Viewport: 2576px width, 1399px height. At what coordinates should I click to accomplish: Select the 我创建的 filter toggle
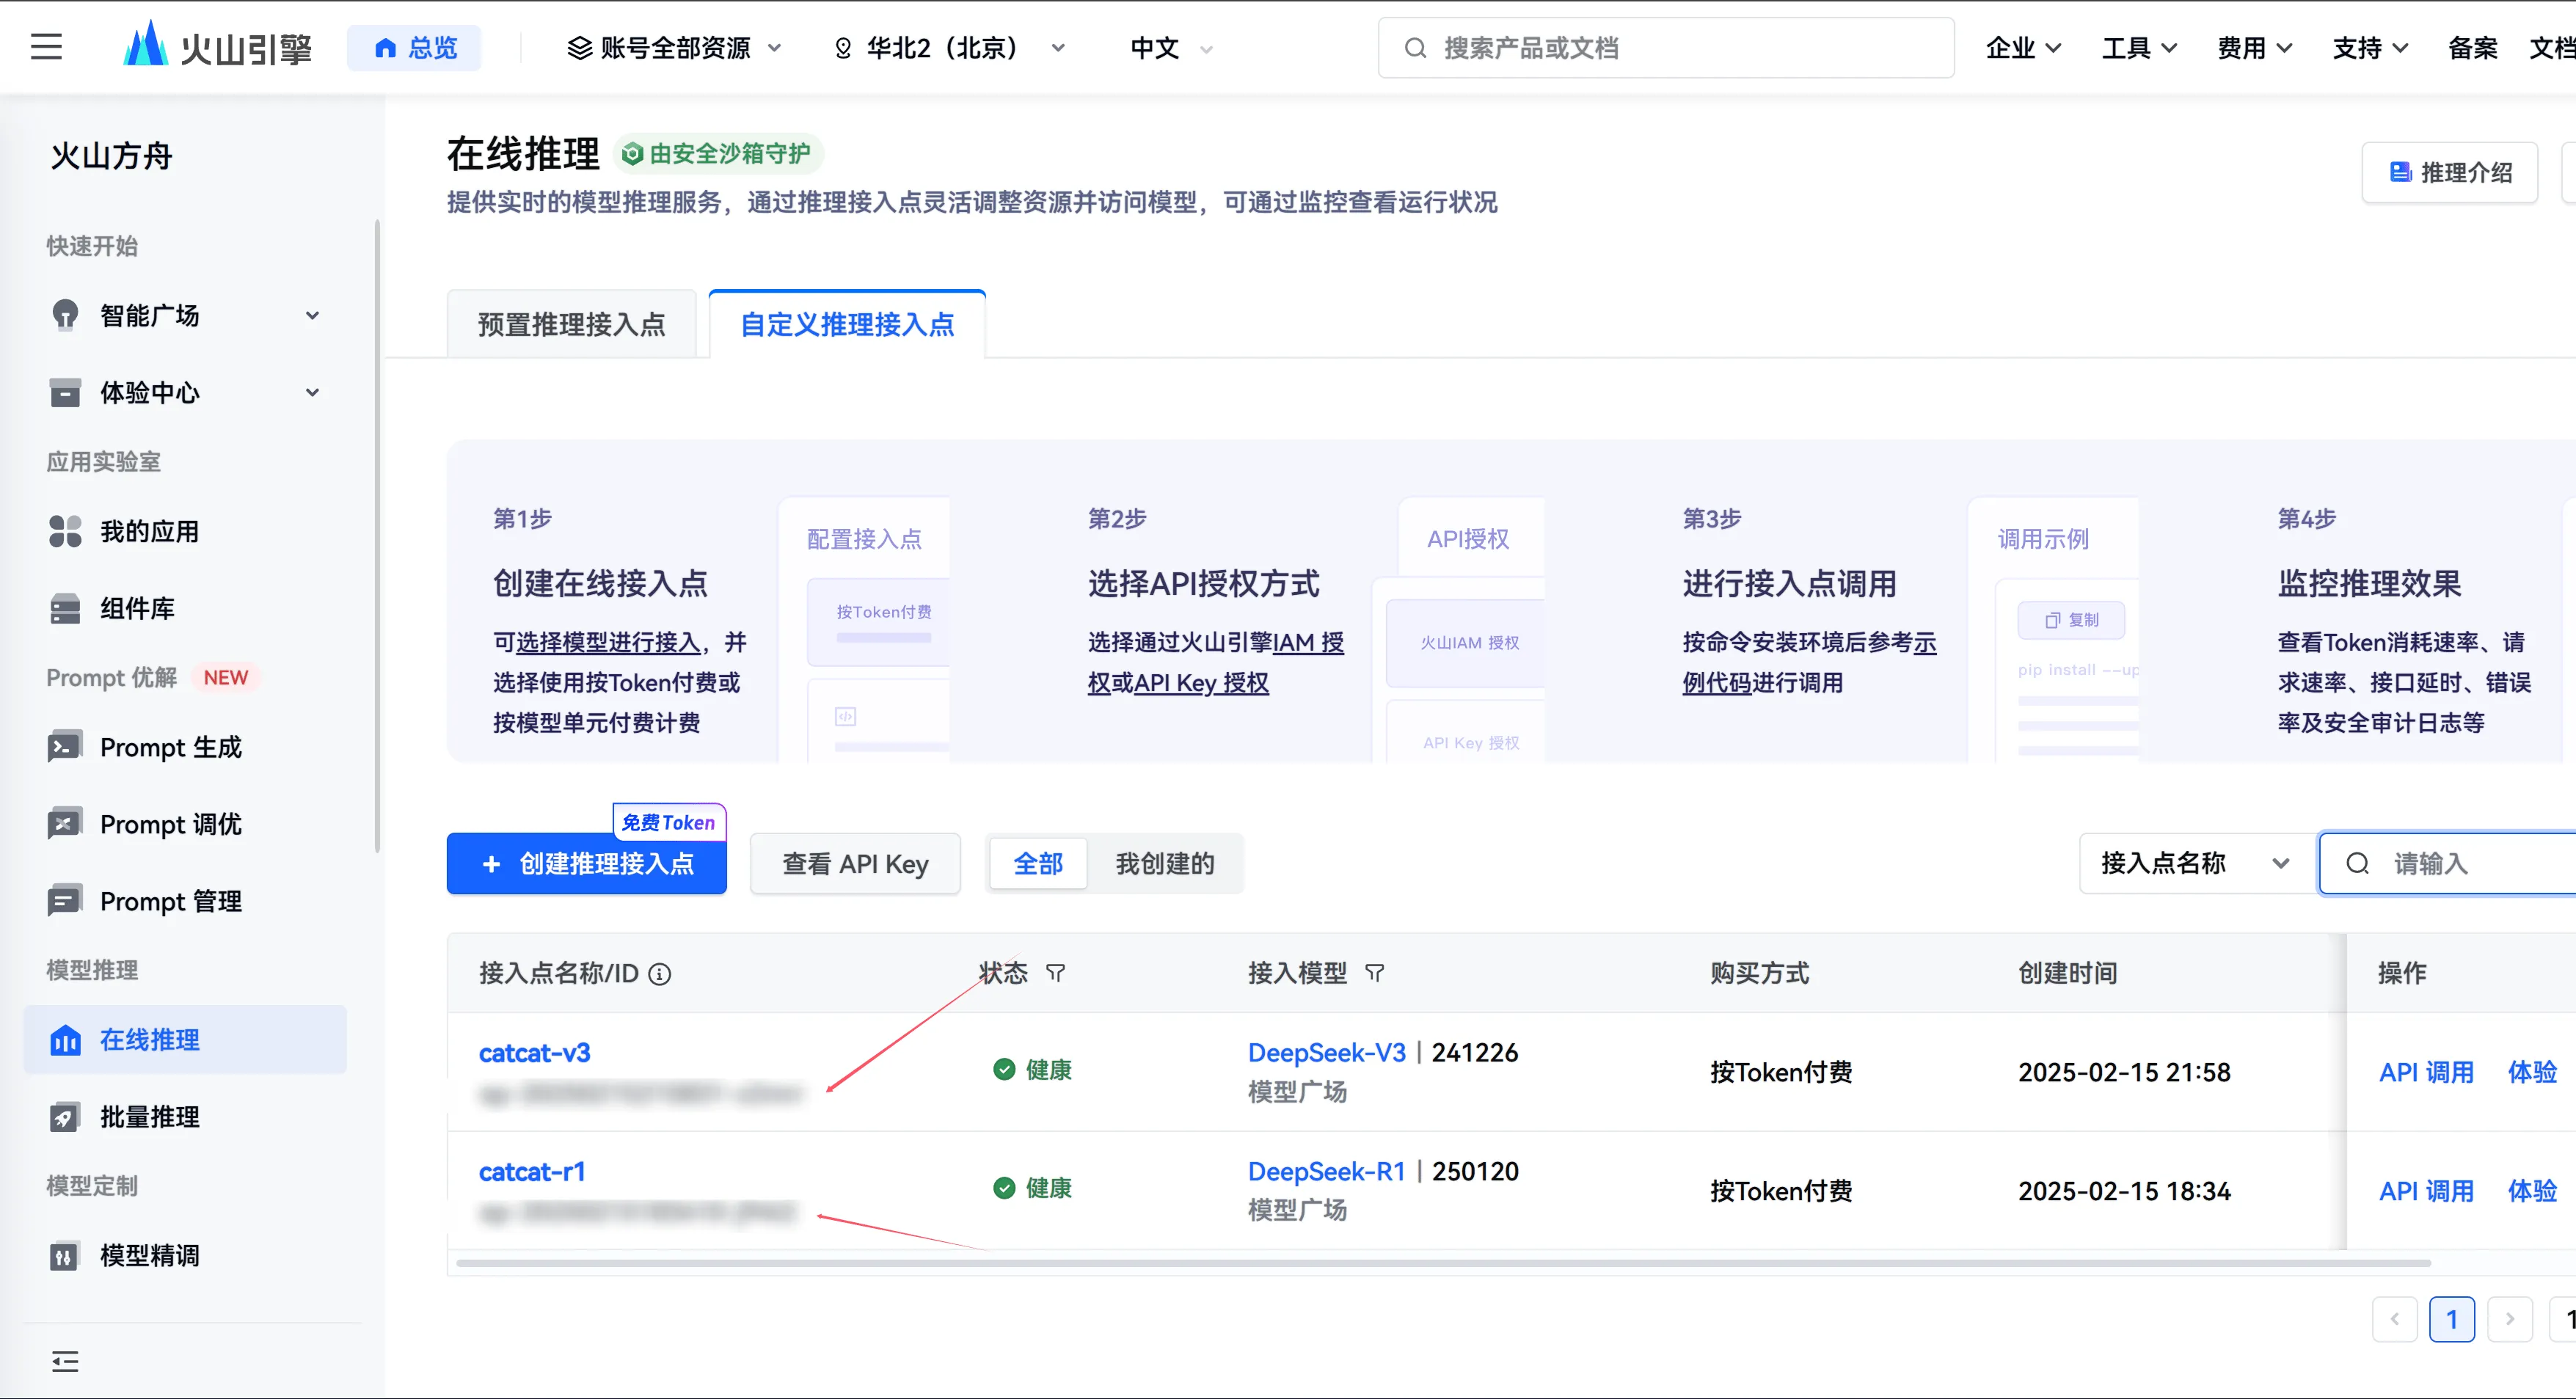[x=1165, y=864]
